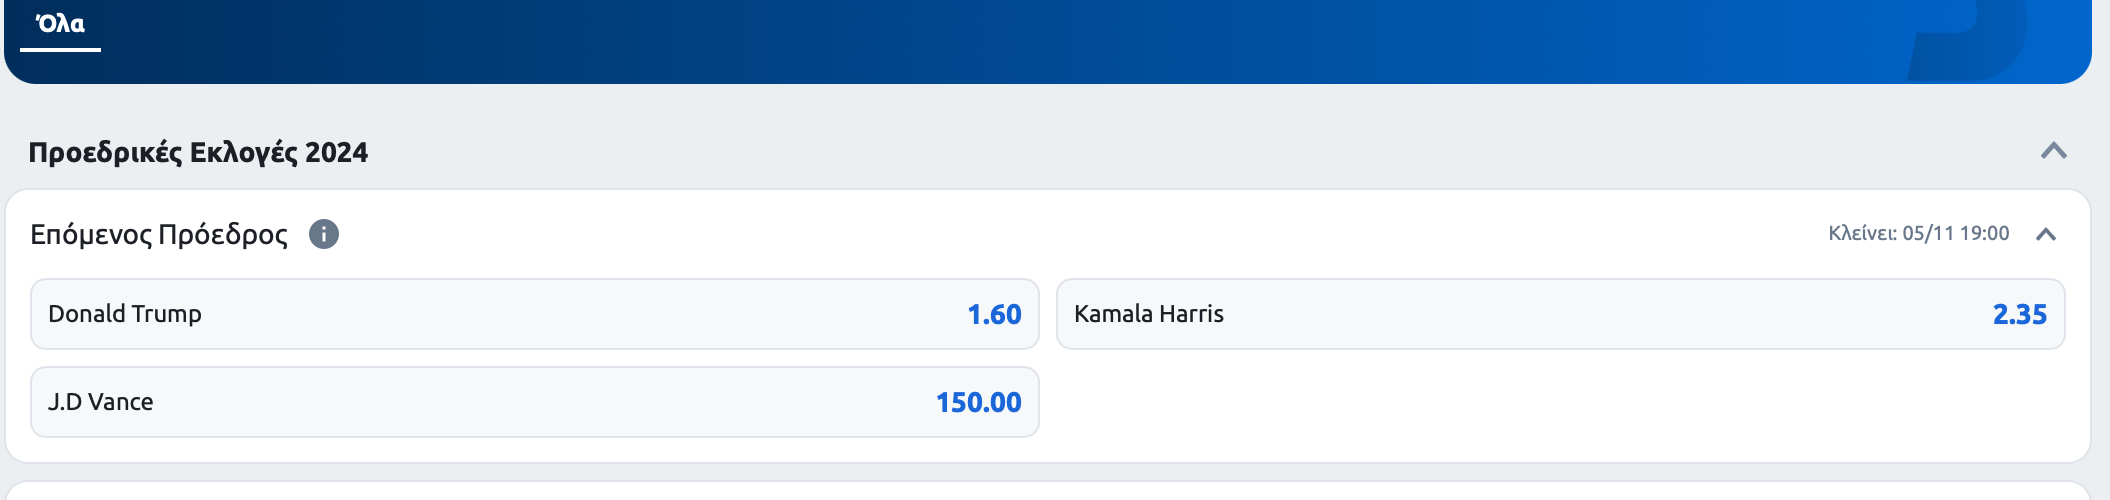Viewport: 2110px width, 500px height.
Task: Click the Προεδρικές Εκλογές 2024 heading
Action: [x=198, y=152]
